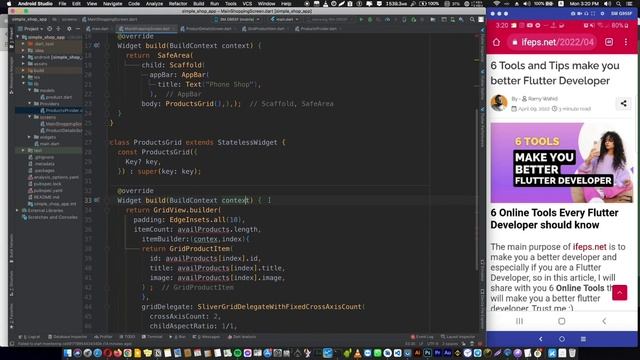Open Project panel gear options
Image resolution: width=640 pixels, height=360 pixels.
point(69,29)
